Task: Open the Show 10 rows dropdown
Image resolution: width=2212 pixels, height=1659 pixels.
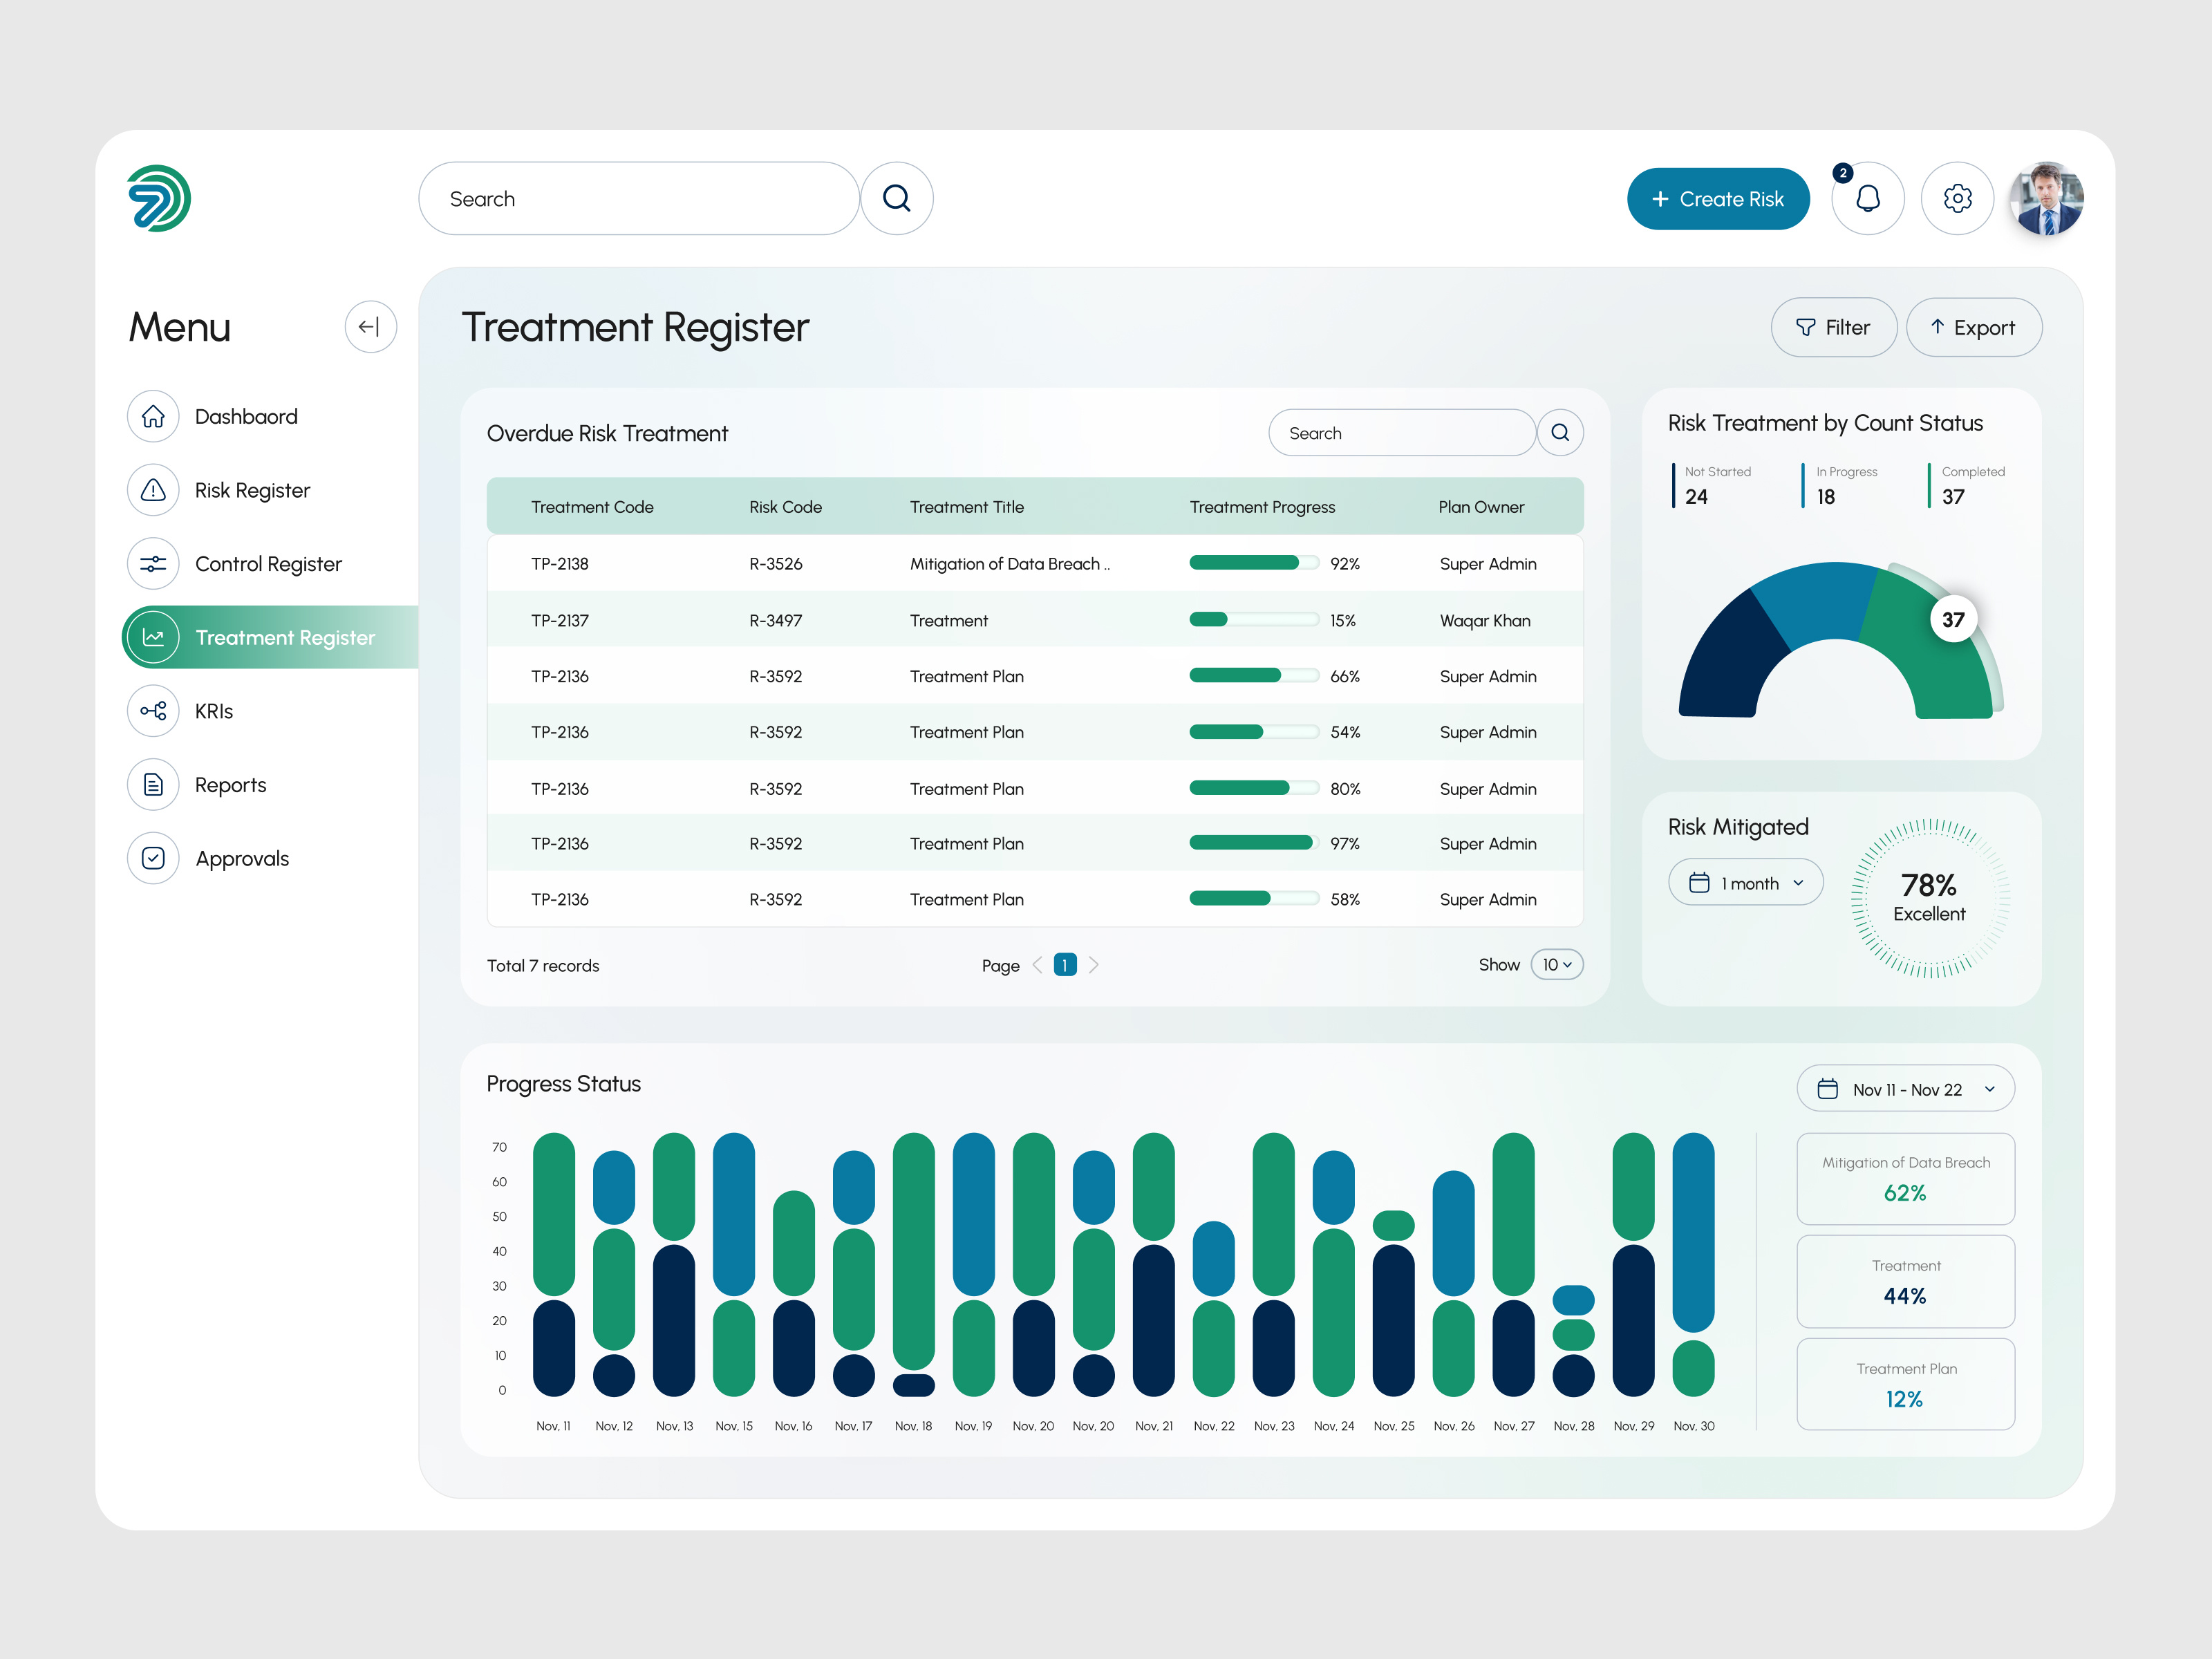Action: [x=1556, y=964]
